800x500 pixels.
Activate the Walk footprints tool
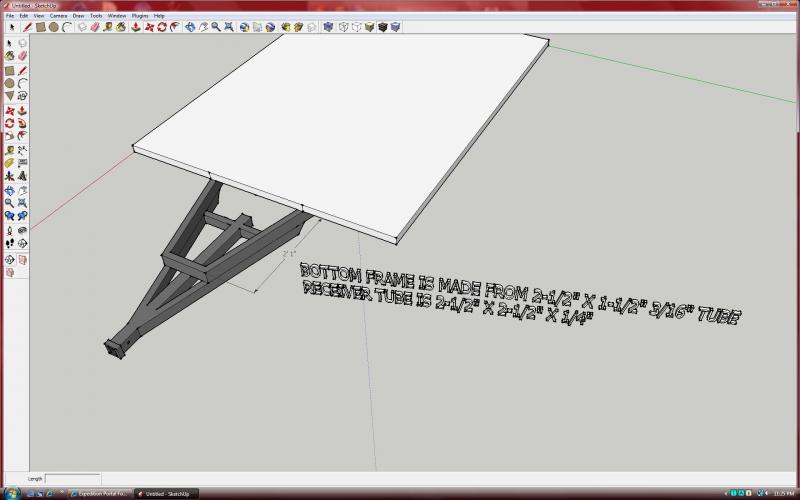(9, 244)
